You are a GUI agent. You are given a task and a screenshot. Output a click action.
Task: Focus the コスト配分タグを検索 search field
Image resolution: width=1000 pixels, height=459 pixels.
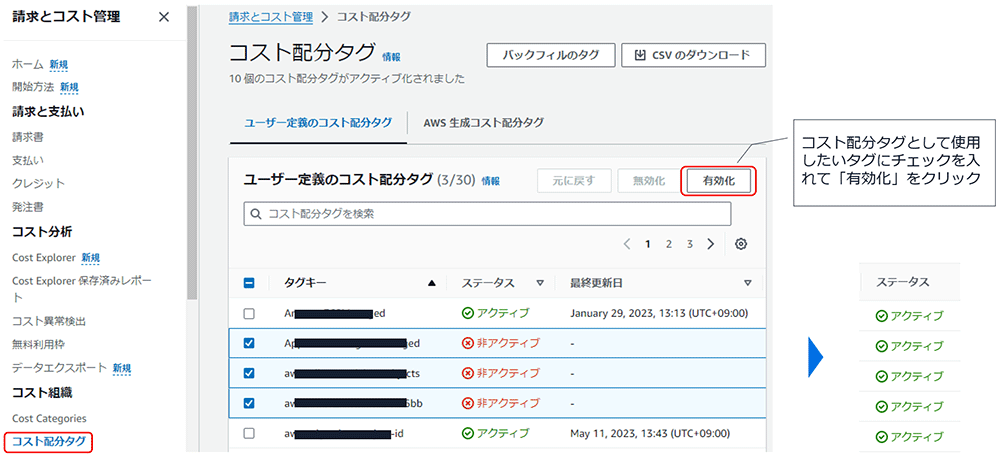(x=487, y=214)
